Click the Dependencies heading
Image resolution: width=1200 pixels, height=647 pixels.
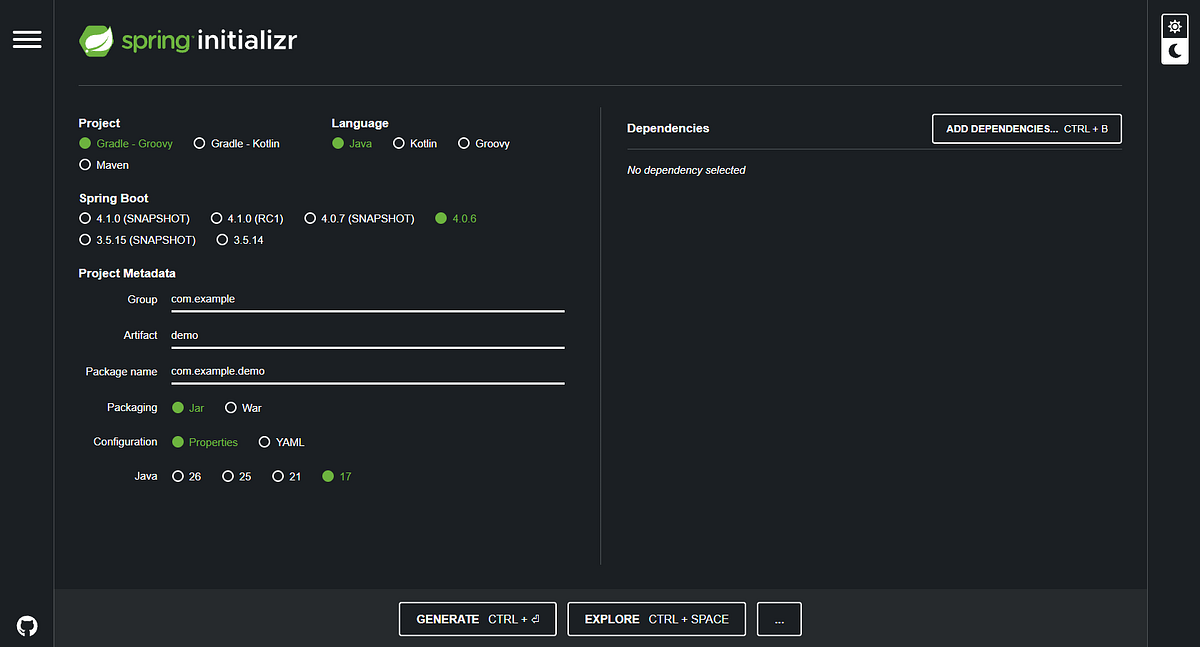coord(668,128)
